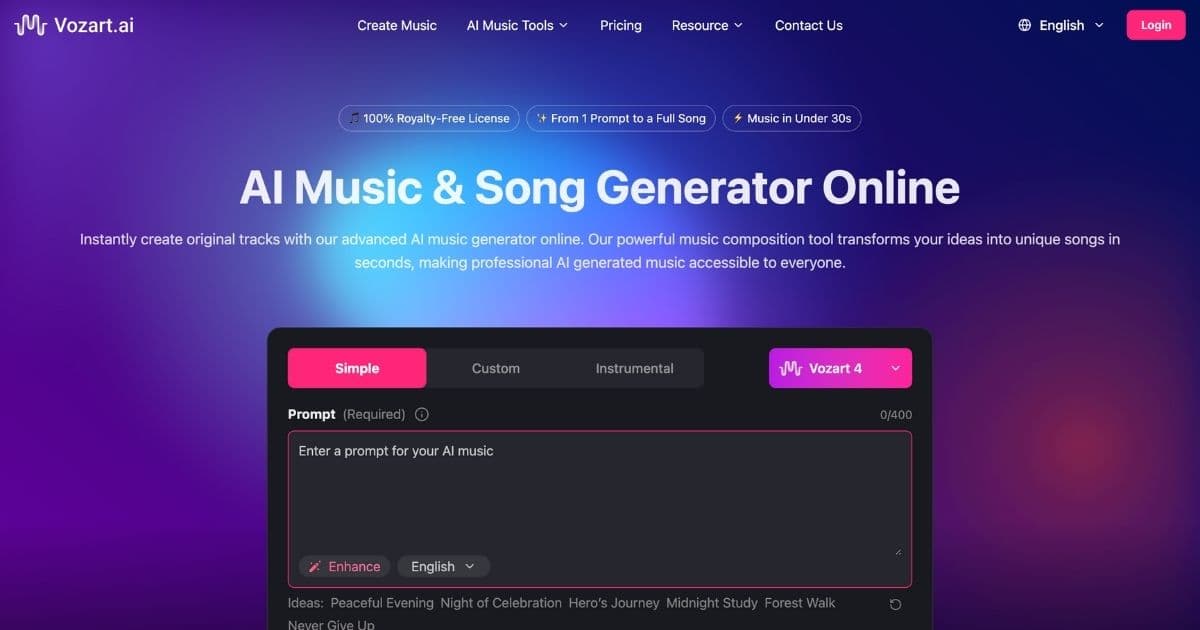The width and height of the screenshot is (1200, 630).
Task: Open the Vozart 4 model dropdown
Action: click(840, 368)
